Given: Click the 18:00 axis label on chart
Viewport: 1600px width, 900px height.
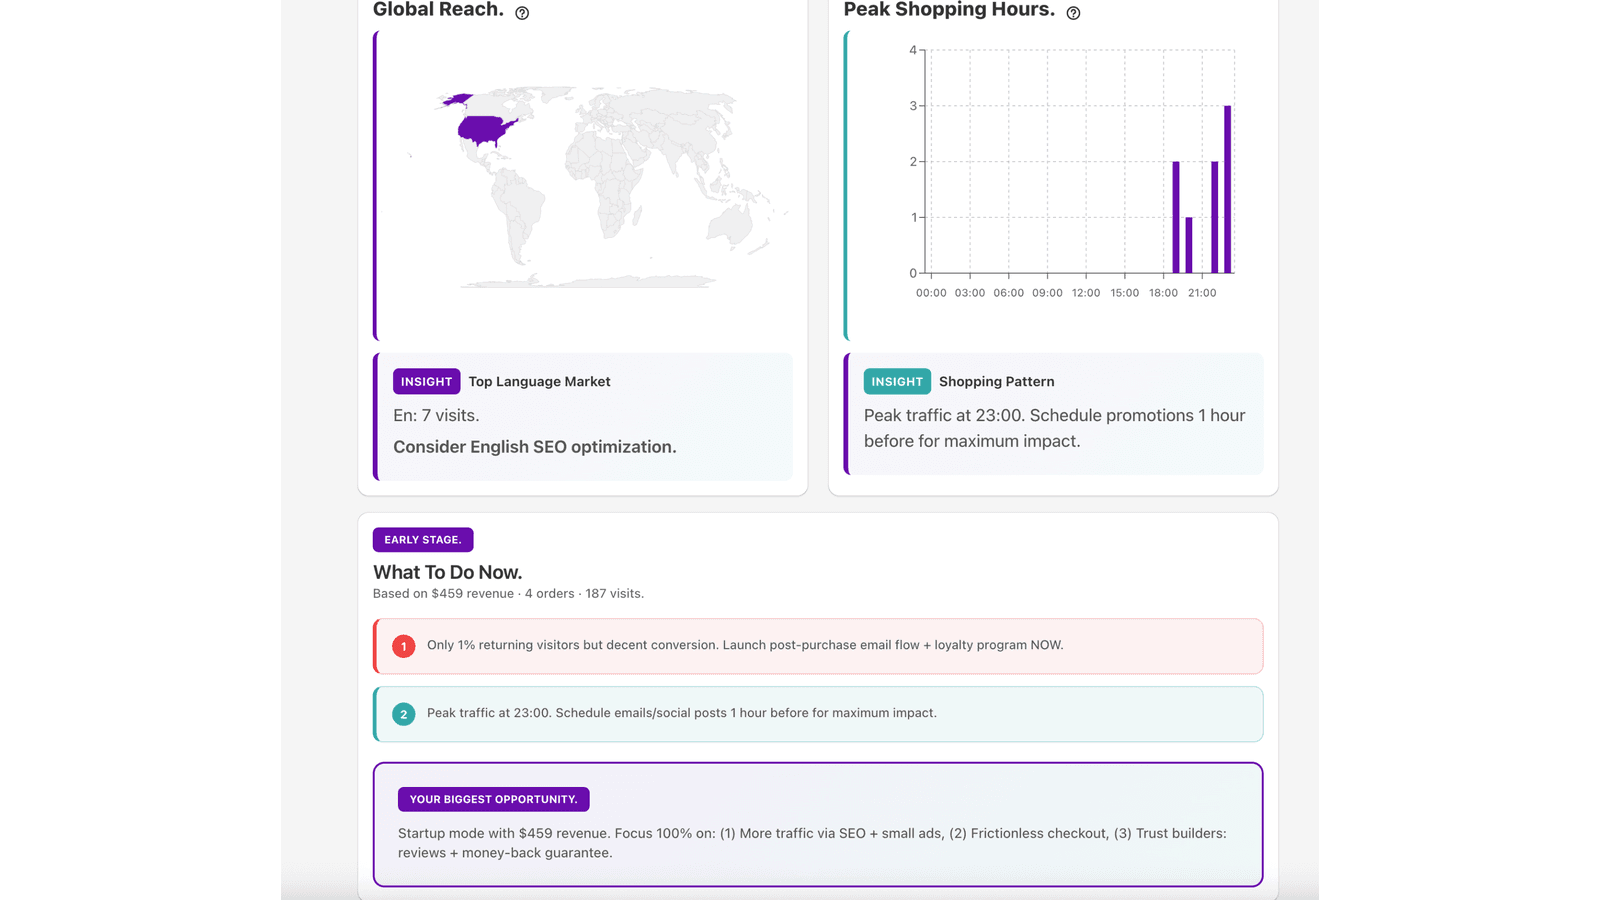Looking at the screenshot, I should tap(1163, 293).
